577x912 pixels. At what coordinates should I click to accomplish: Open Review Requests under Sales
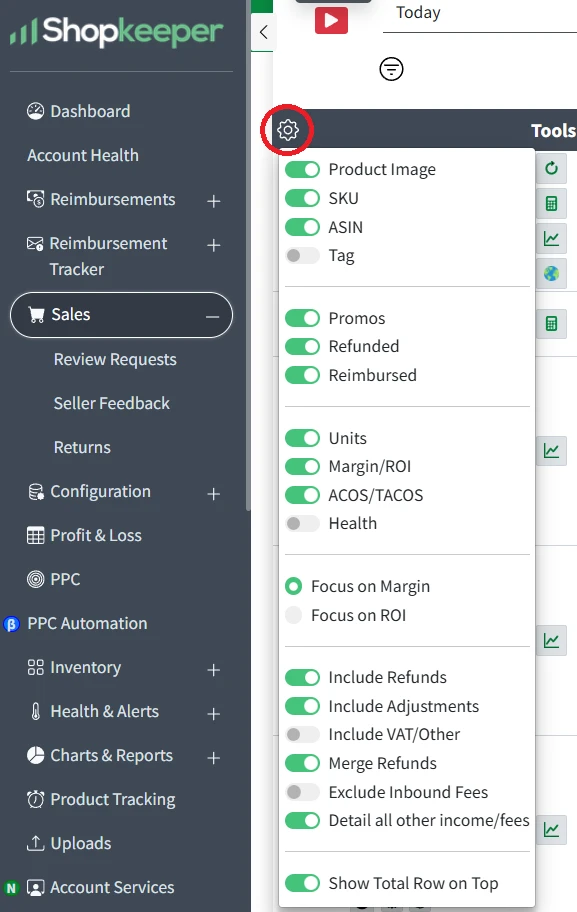coord(115,359)
